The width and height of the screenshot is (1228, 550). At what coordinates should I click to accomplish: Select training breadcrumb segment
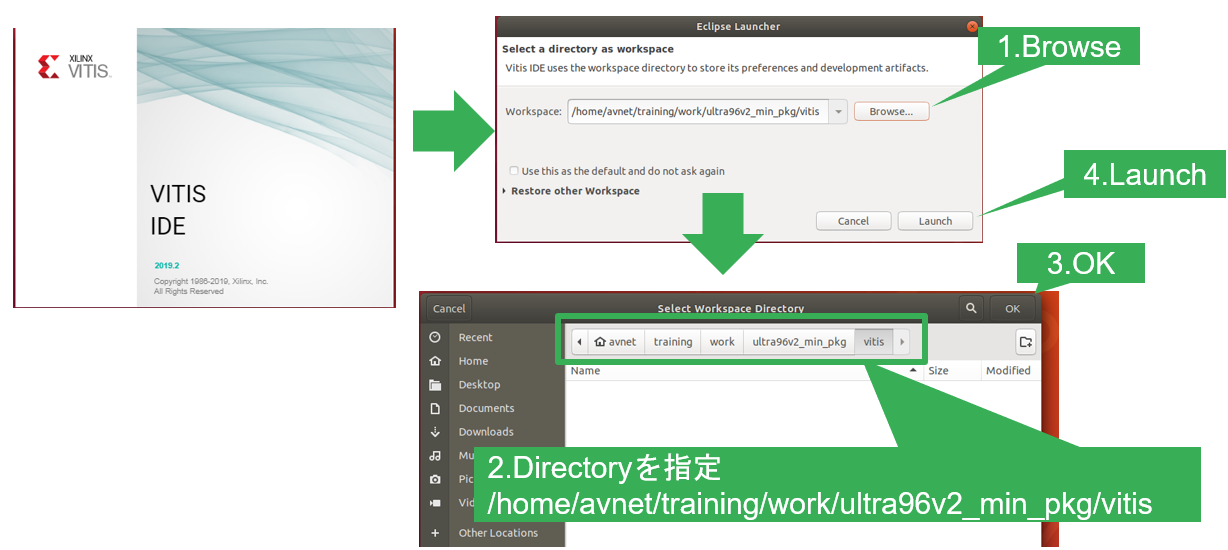[x=673, y=341]
